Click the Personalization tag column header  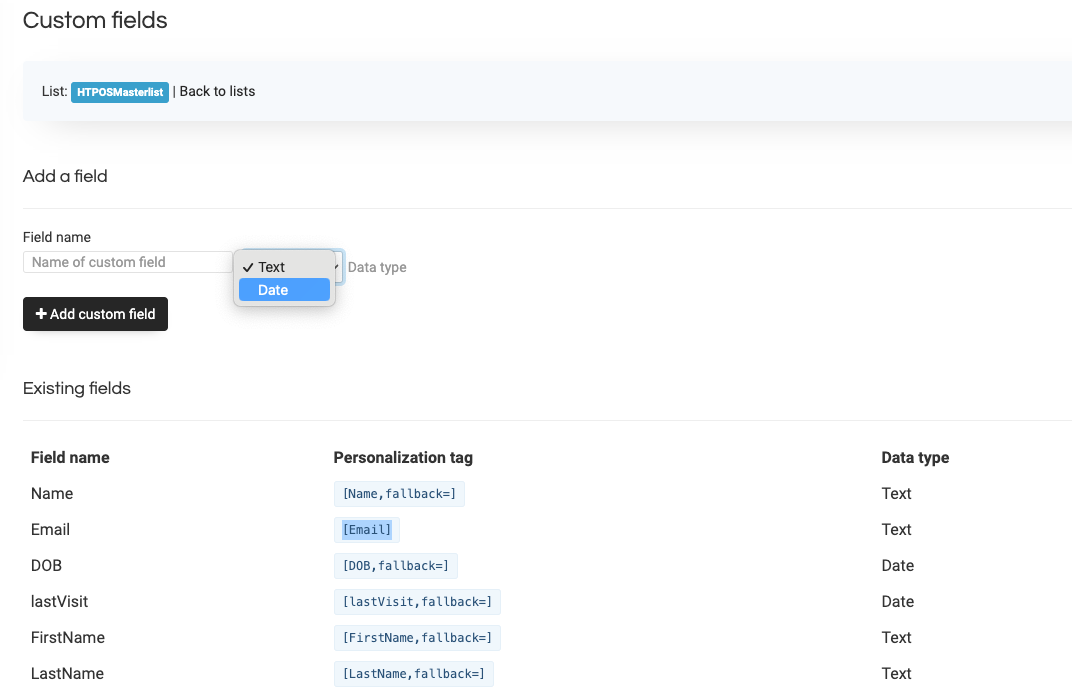[x=403, y=457]
